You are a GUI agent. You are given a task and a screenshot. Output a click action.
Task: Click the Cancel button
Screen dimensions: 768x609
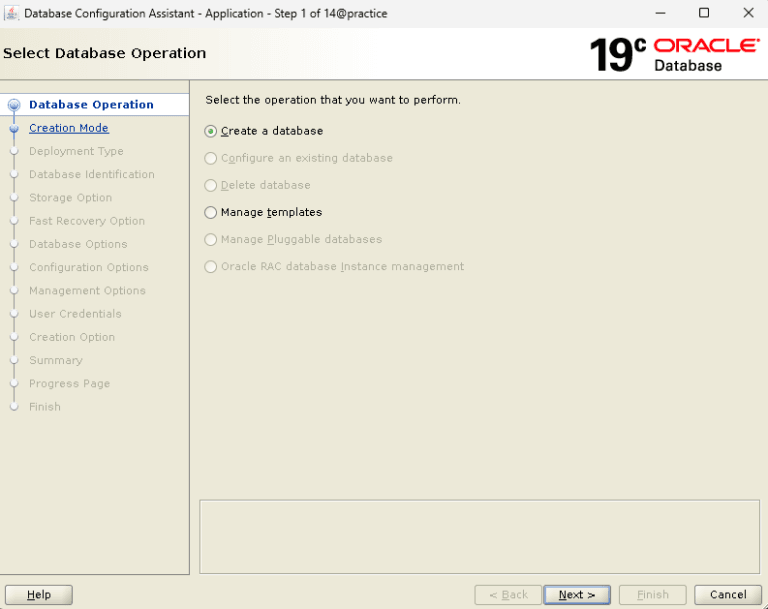pyautogui.click(x=728, y=595)
